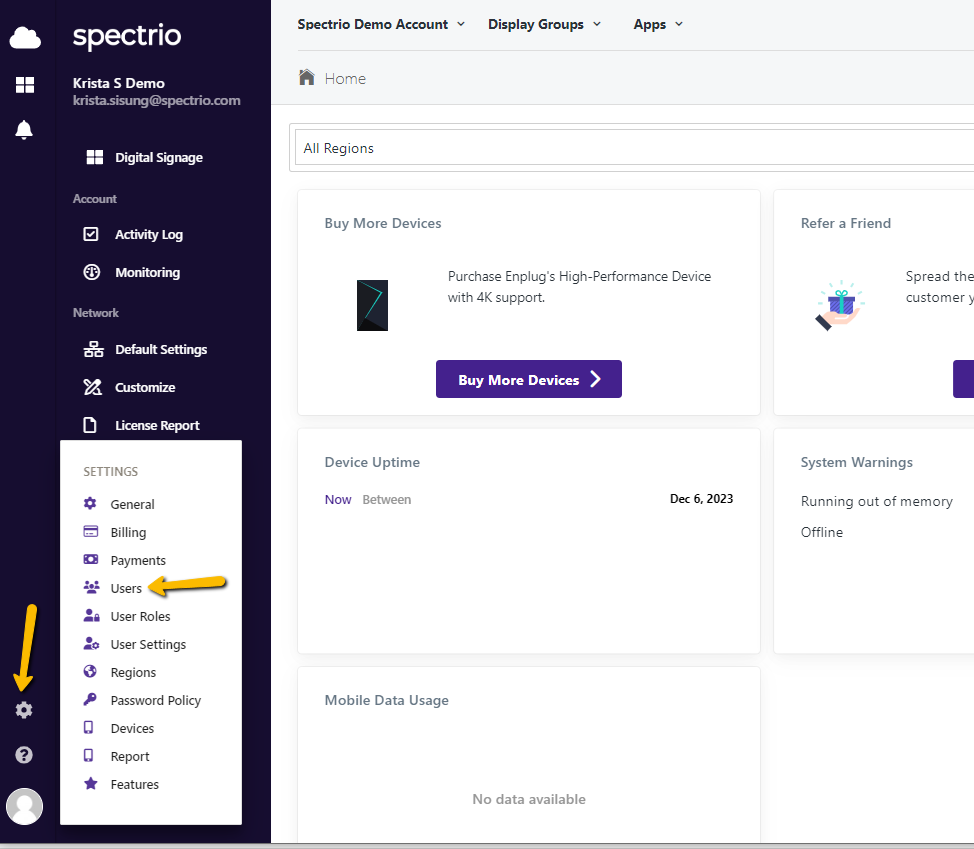Click the apps grid icon in left rail

(24, 85)
